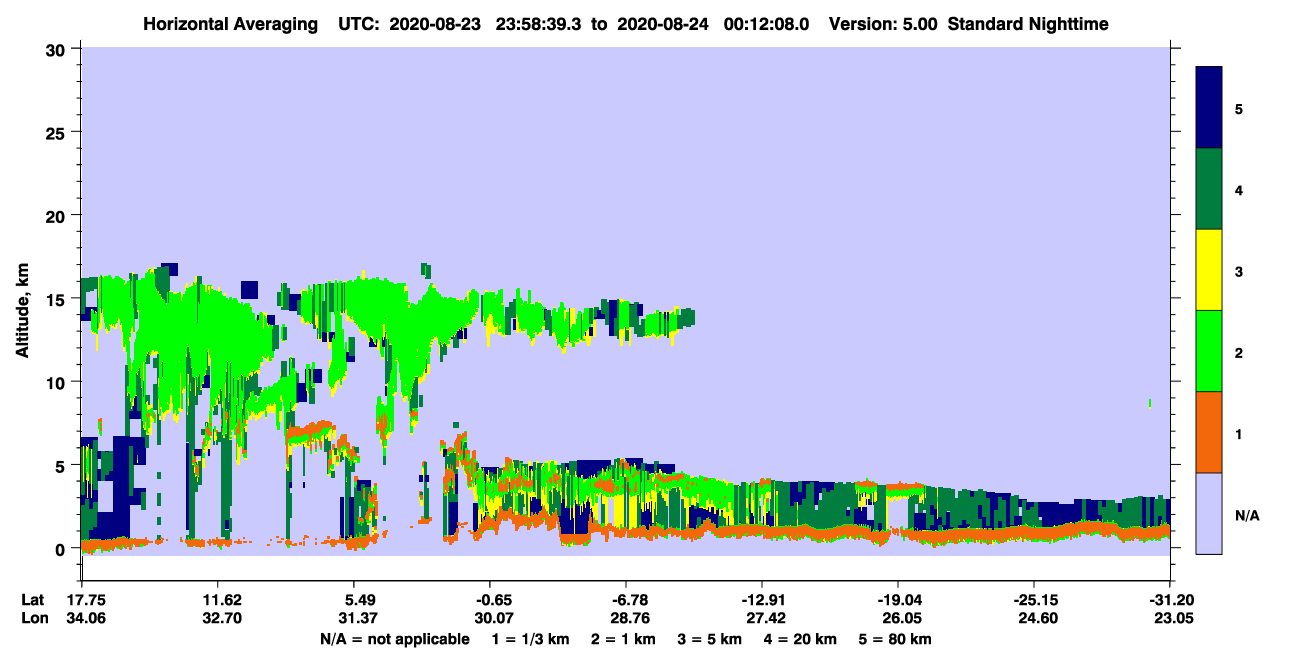Click the dark blue colorbar segment labeled 5
Viewport: 1300px width, 667px height.
[x=1209, y=107]
